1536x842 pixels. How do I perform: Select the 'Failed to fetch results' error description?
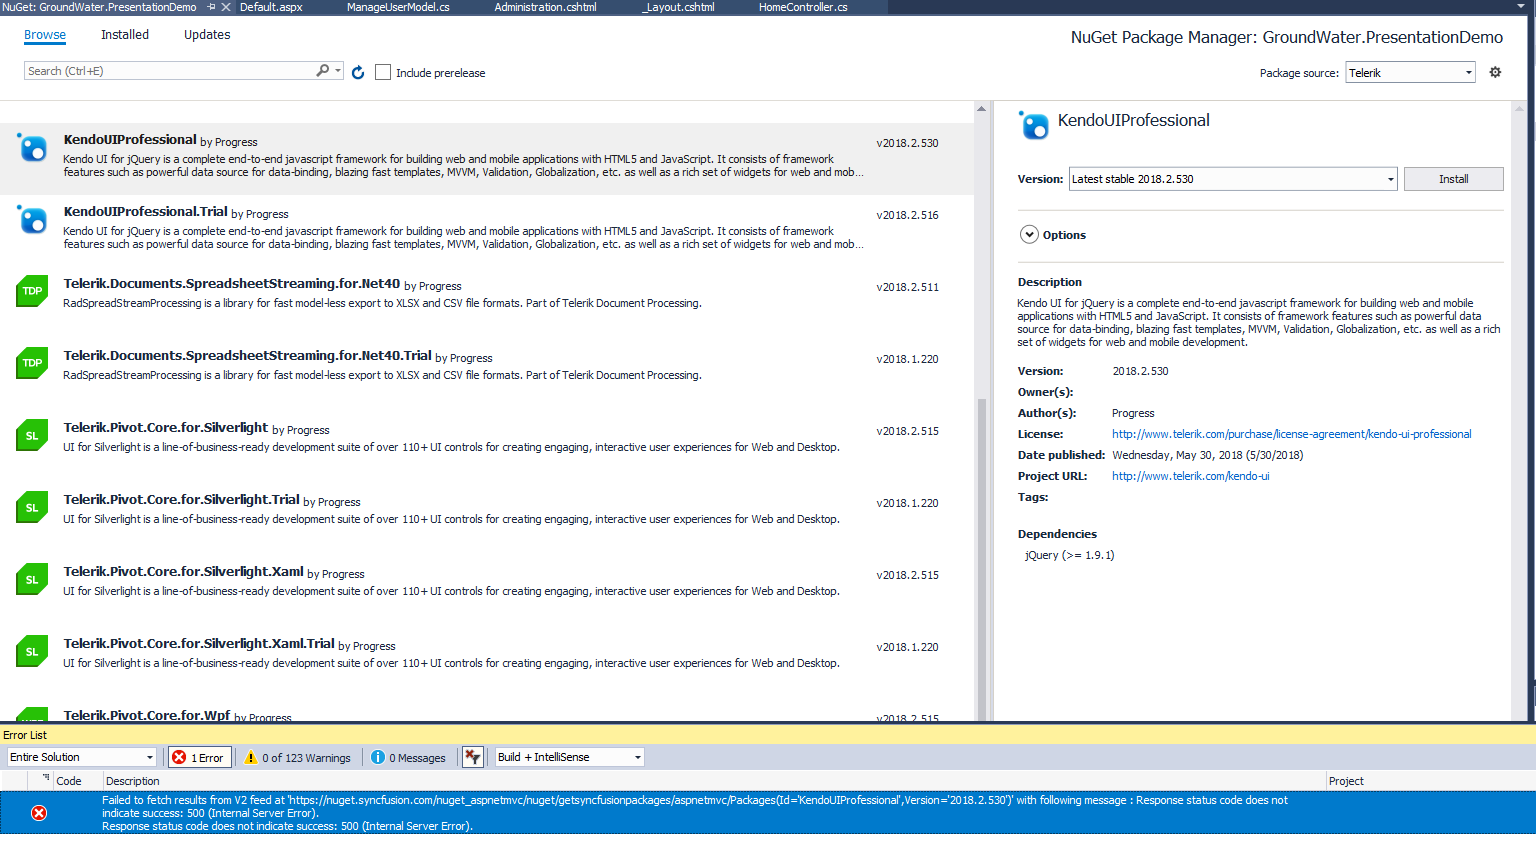click(695, 813)
